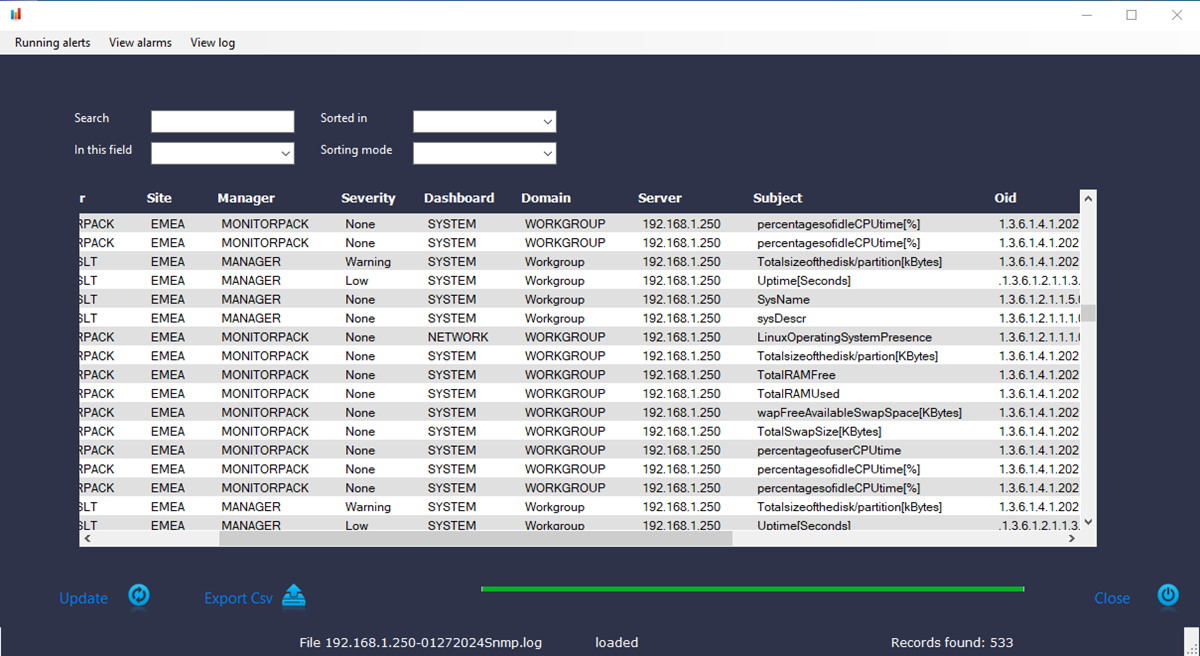Click the Export Csv upload icon
This screenshot has width=1200, height=656.
tap(293, 596)
